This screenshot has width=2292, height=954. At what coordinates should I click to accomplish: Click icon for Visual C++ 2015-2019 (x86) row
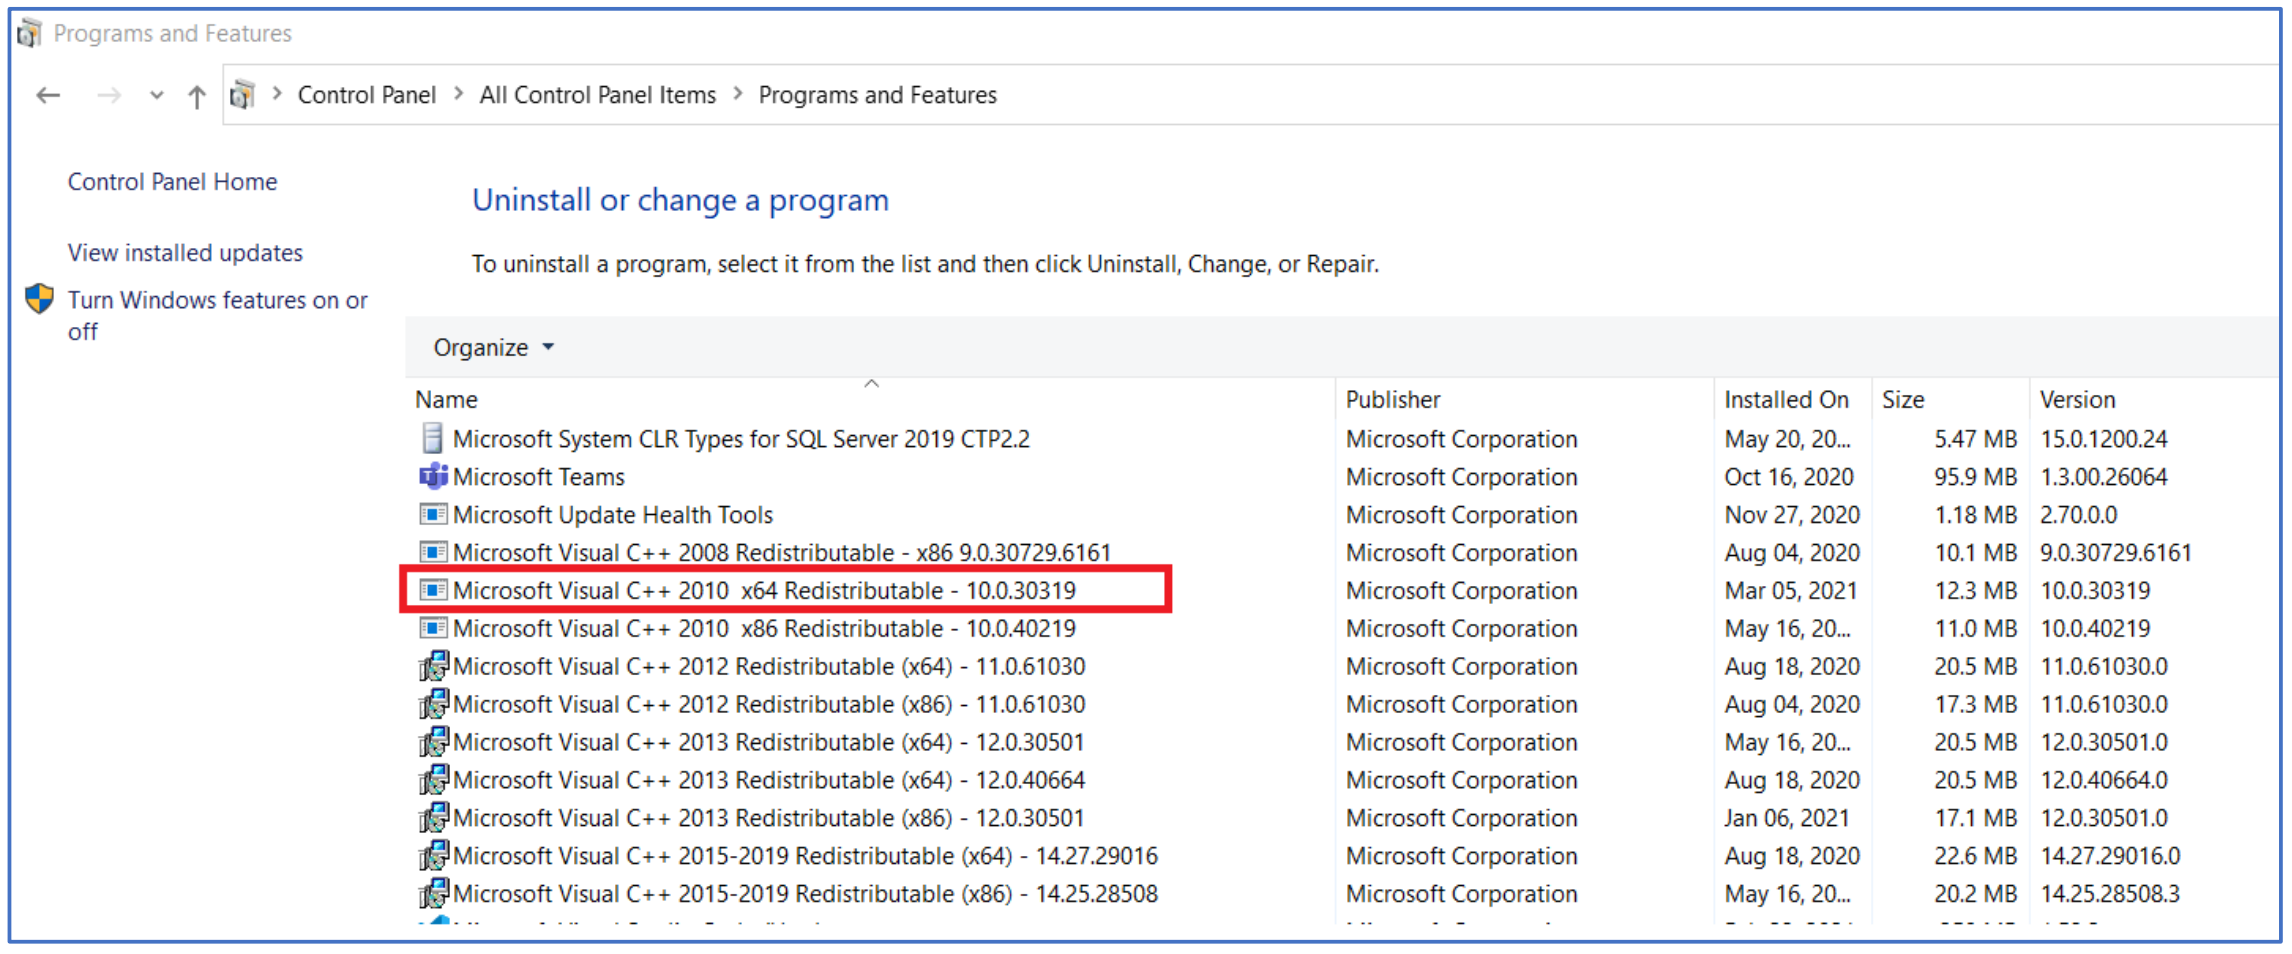(432, 894)
